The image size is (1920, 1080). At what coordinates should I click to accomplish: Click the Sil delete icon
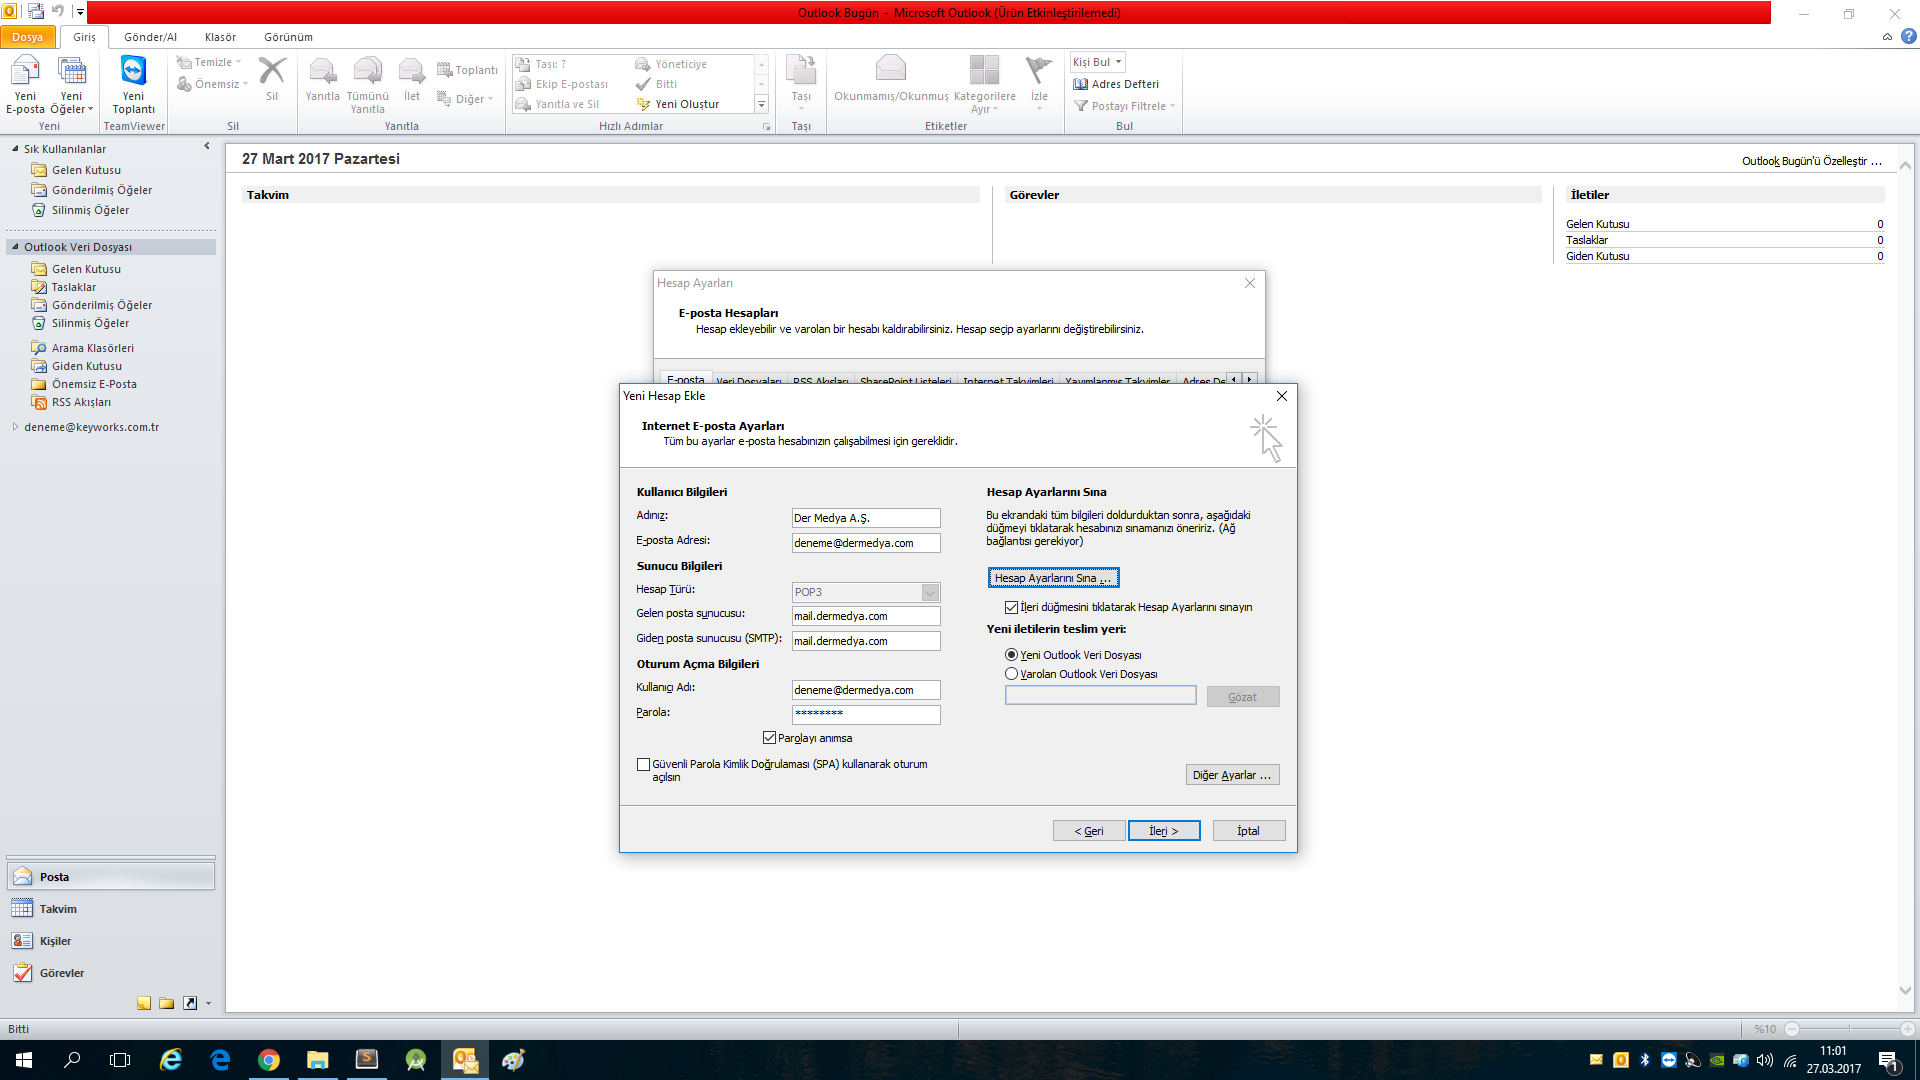click(272, 79)
